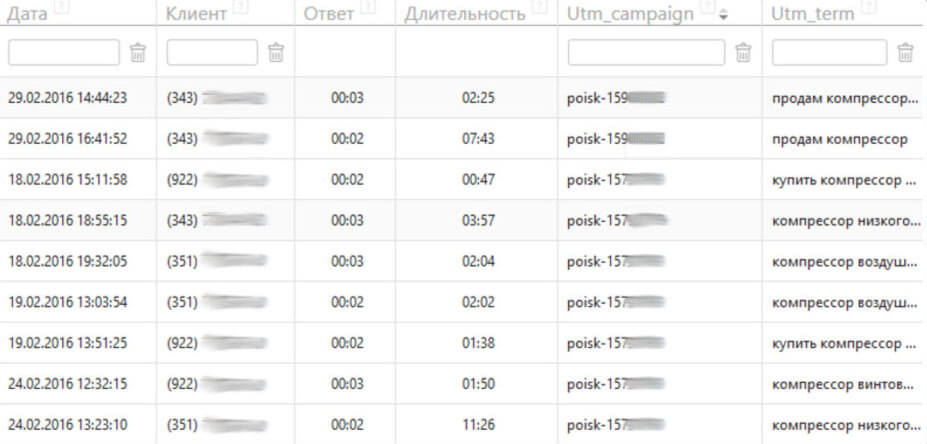Focus the Utm_campaign filter input field
This screenshot has width=927, height=444.
[x=646, y=53]
